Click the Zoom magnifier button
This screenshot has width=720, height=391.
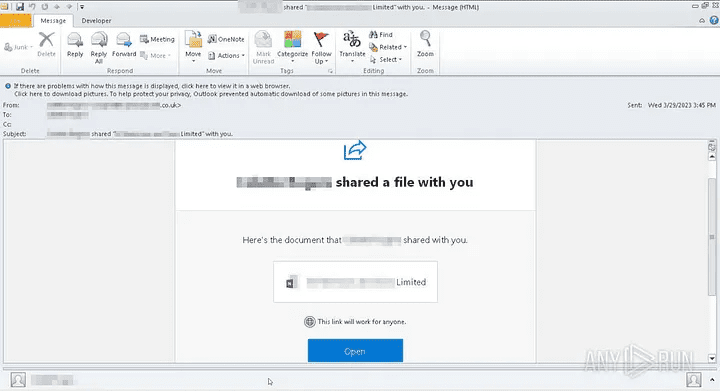click(425, 44)
